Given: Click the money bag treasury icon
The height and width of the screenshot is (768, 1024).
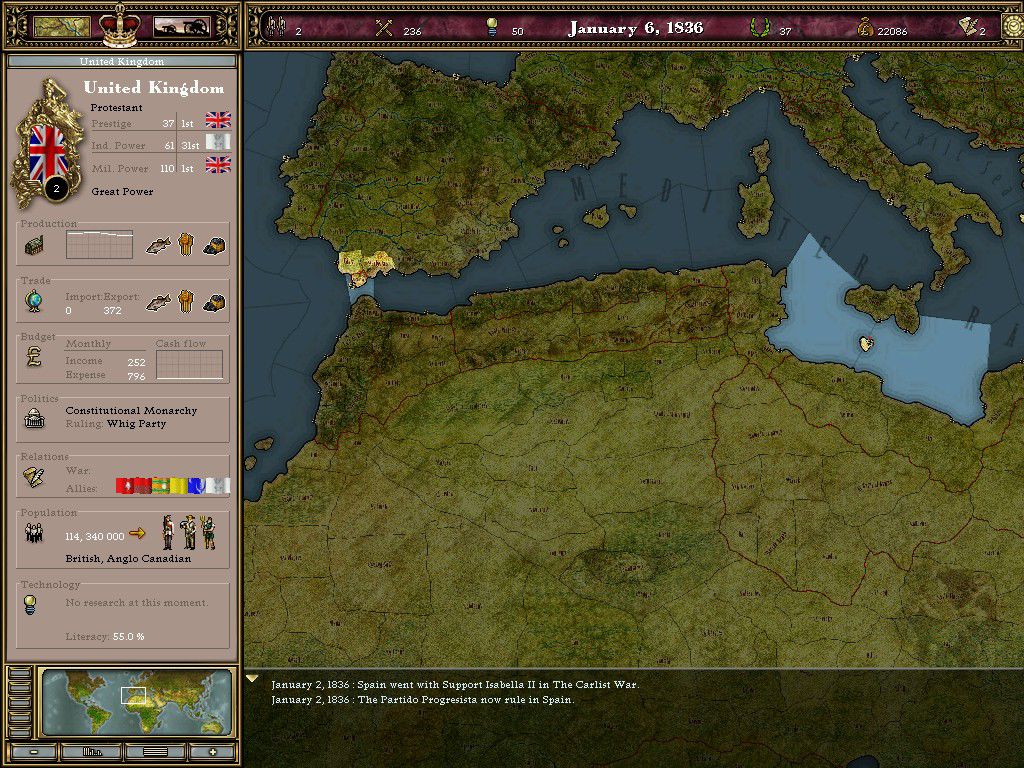Looking at the screenshot, I should point(865,28).
